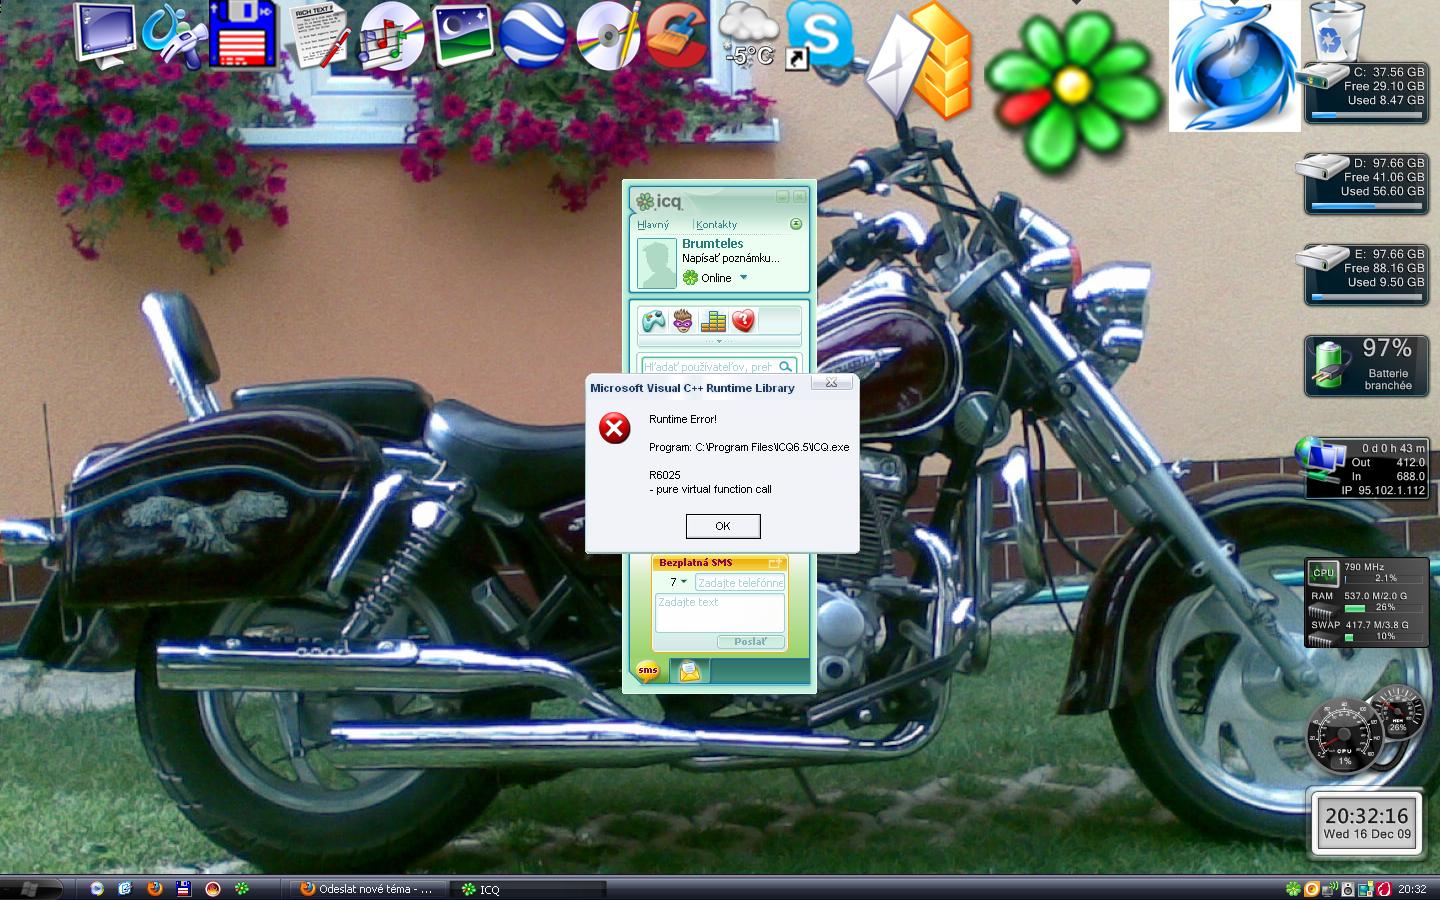Open the ICQ equalizer bars icon
The image size is (1440, 900).
[713, 321]
